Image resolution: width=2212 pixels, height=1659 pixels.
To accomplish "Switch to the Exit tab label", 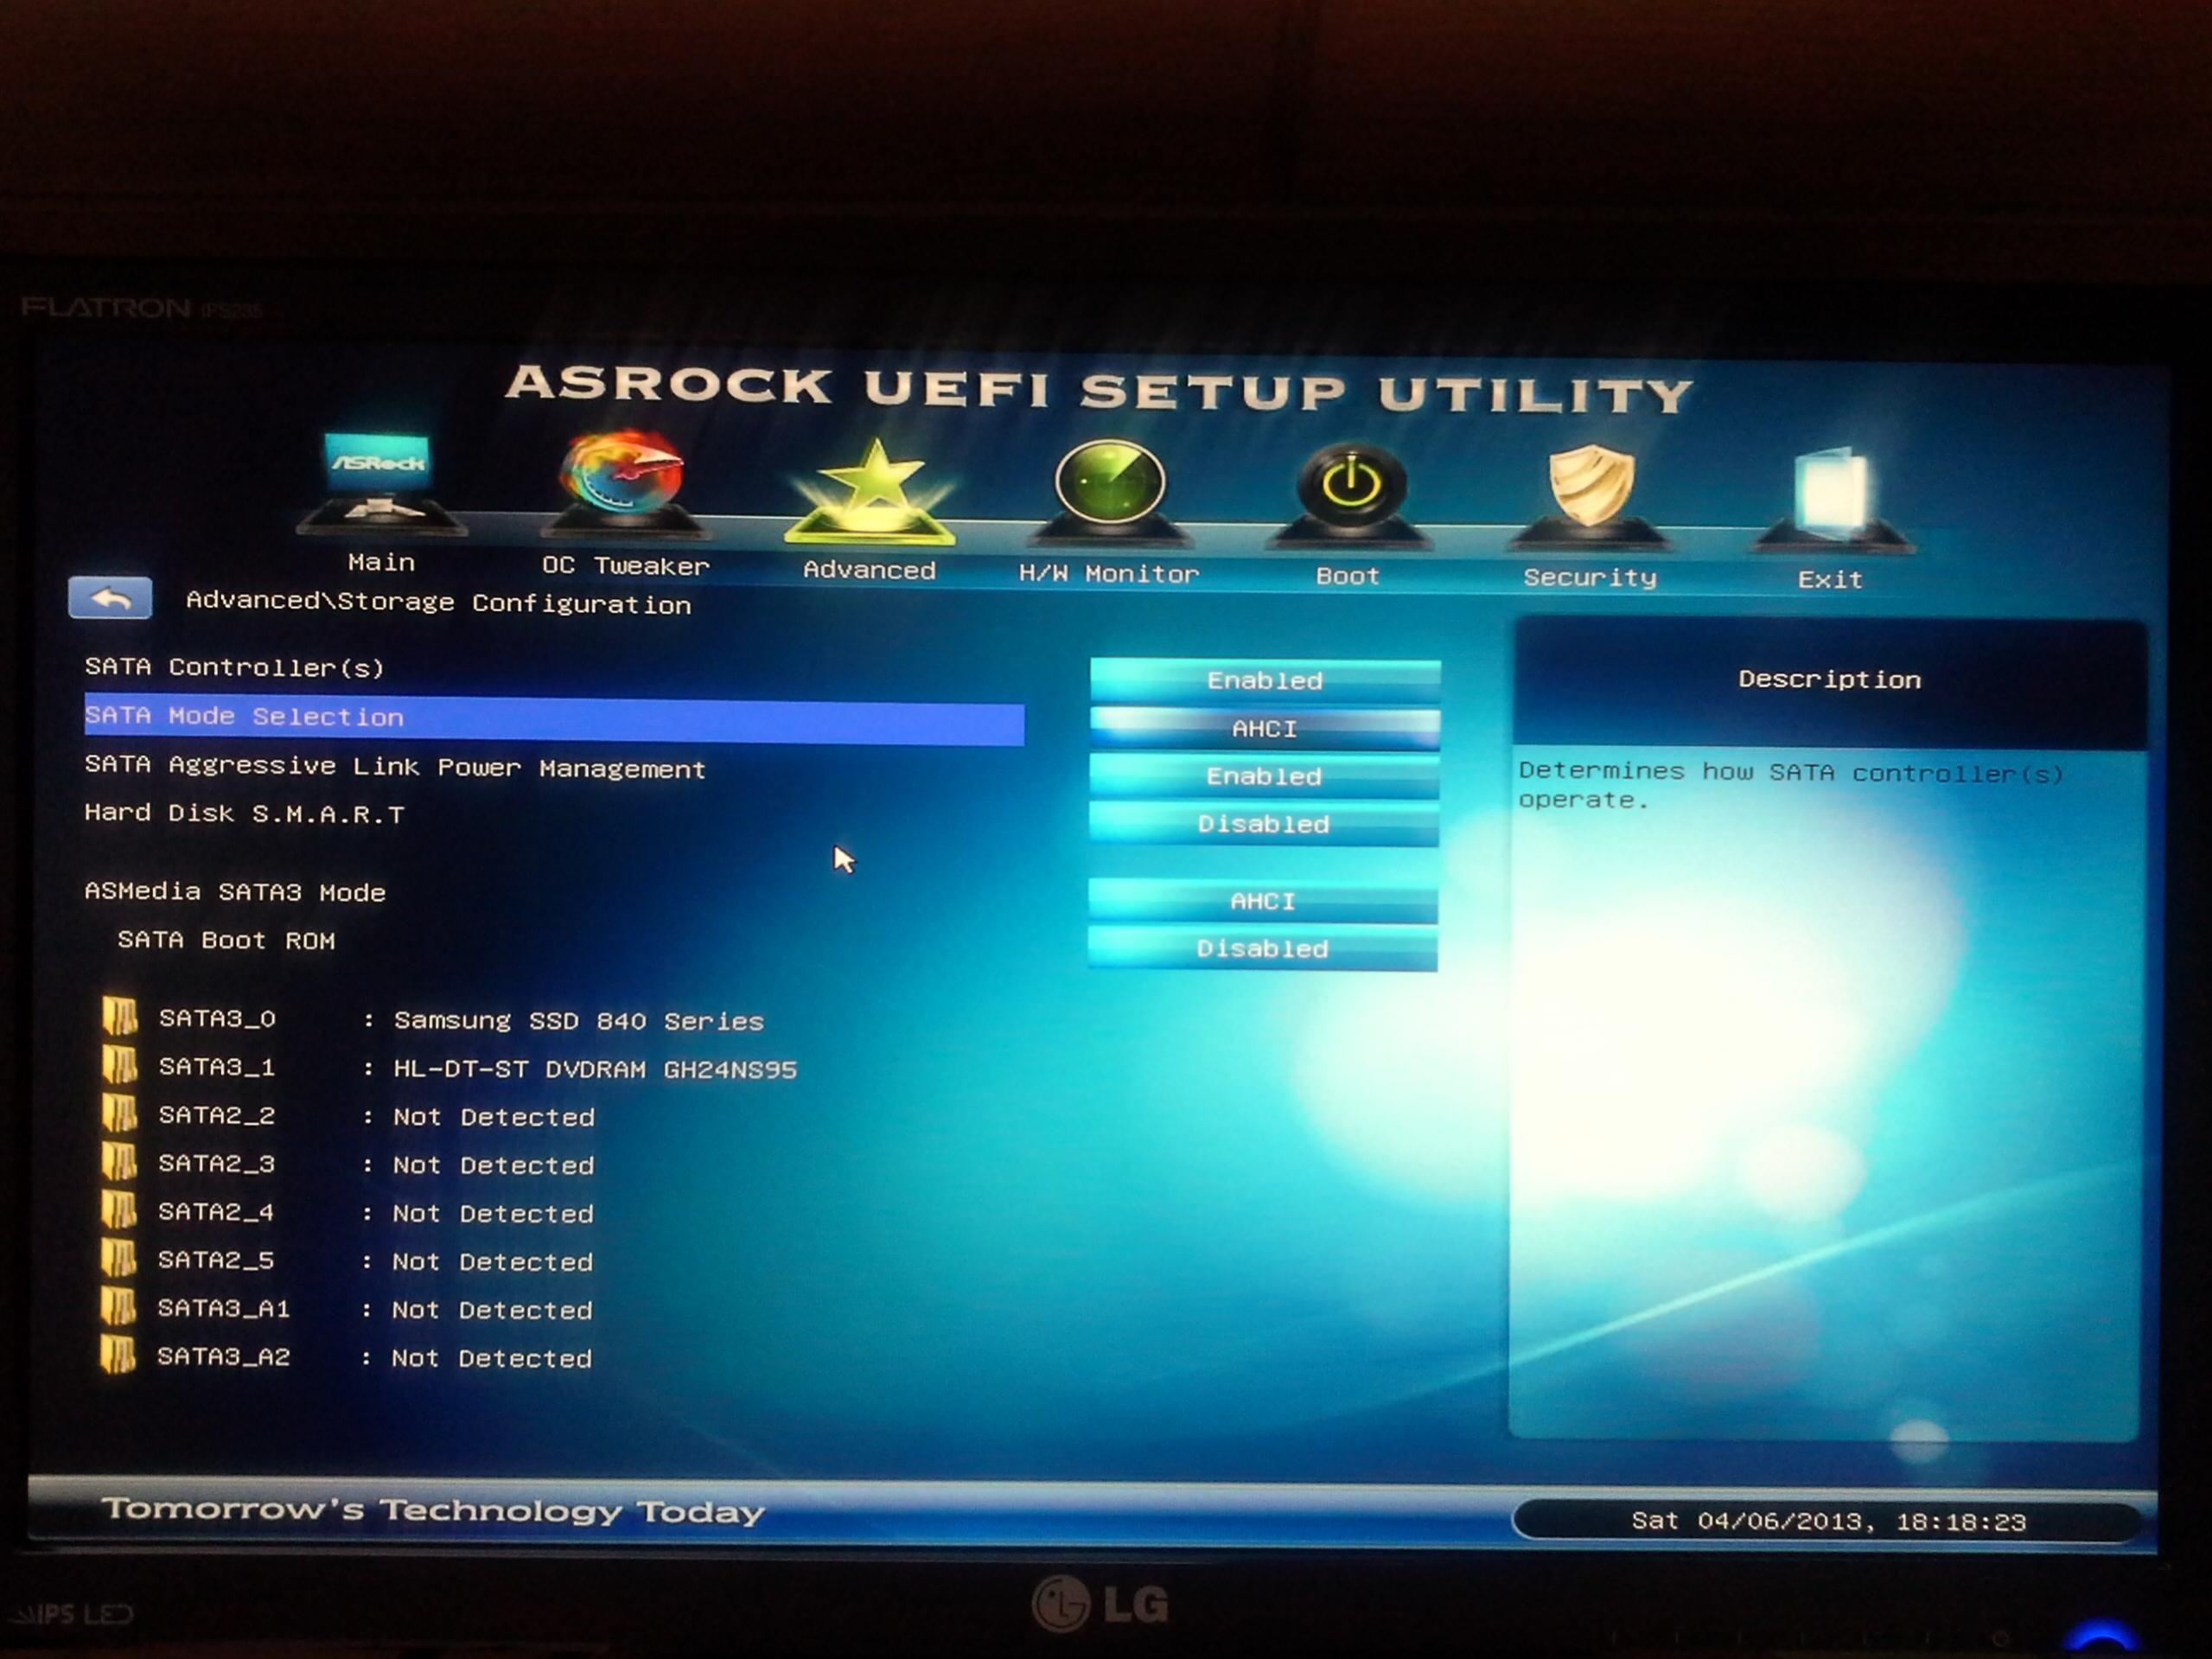I will [x=1830, y=579].
